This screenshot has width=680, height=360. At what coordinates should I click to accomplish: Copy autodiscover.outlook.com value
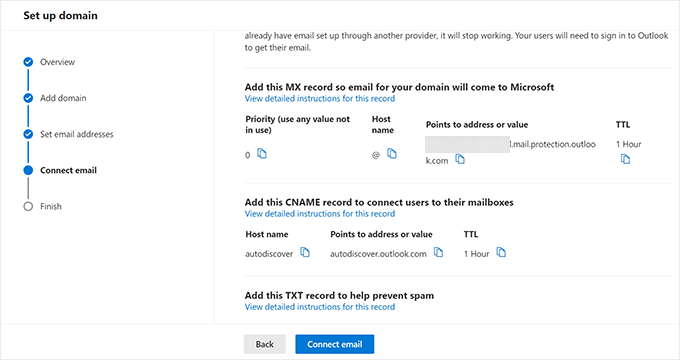click(x=439, y=252)
